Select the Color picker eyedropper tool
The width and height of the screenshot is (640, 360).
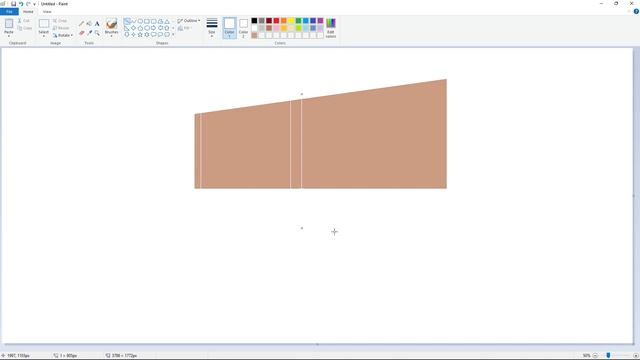pyautogui.click(x=89, y=33)
